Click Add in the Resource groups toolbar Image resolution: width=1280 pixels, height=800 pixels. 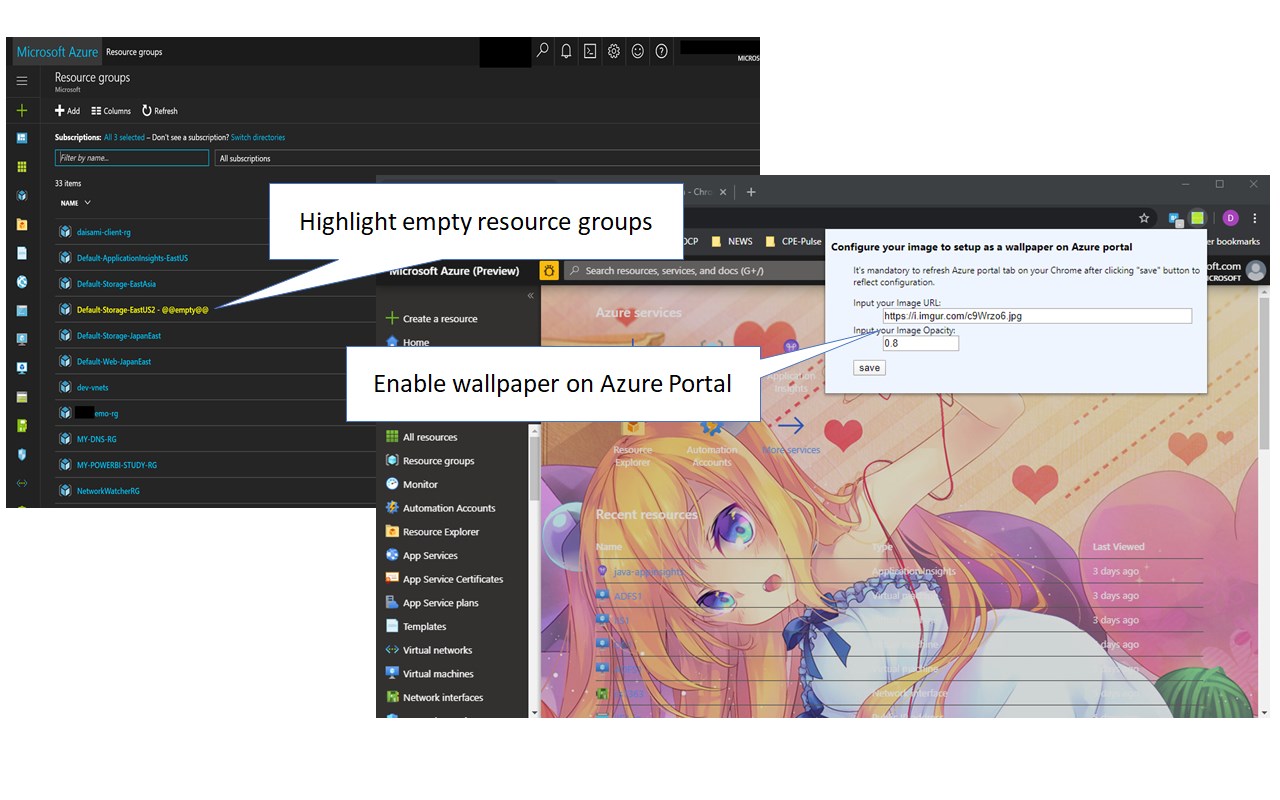tap(67, 111)
